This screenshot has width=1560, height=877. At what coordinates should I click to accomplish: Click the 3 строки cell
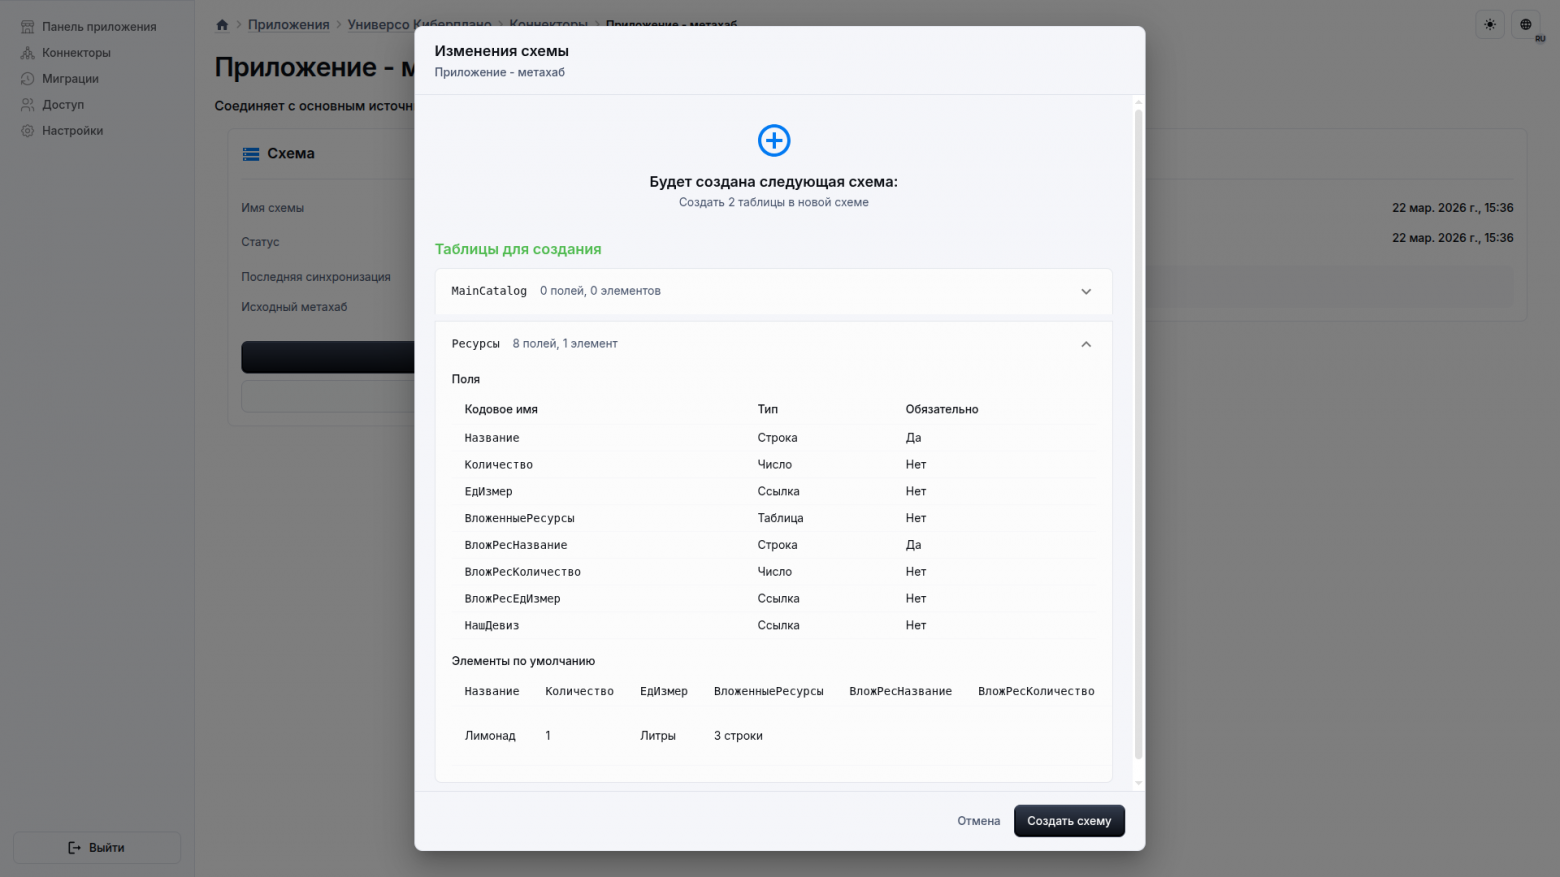point(738,736)
